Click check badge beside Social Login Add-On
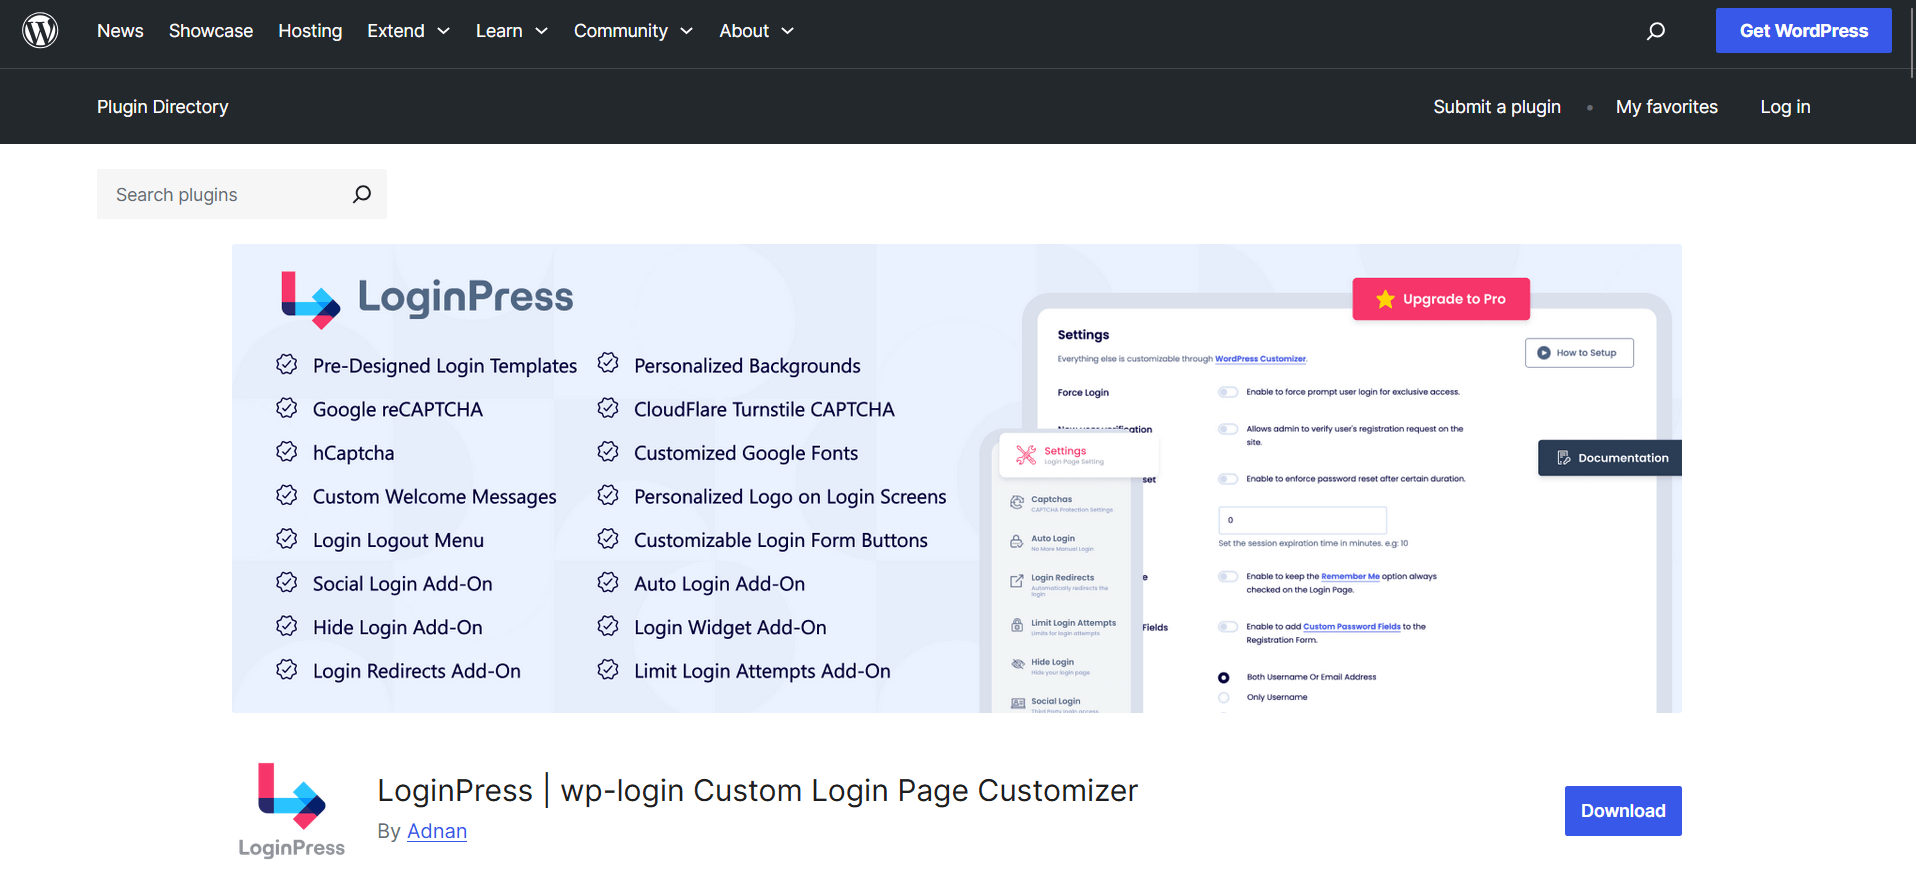 [x=287, y=582]
